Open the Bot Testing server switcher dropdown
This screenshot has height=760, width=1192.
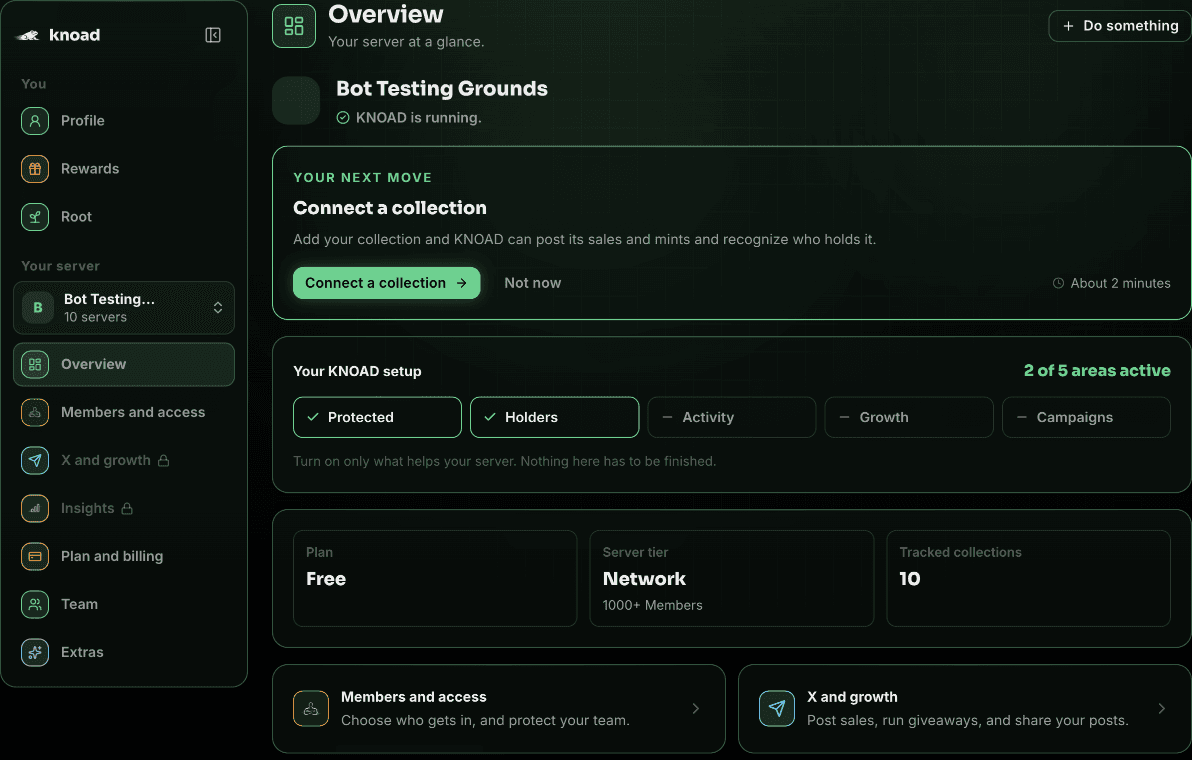tap(124, 308)
